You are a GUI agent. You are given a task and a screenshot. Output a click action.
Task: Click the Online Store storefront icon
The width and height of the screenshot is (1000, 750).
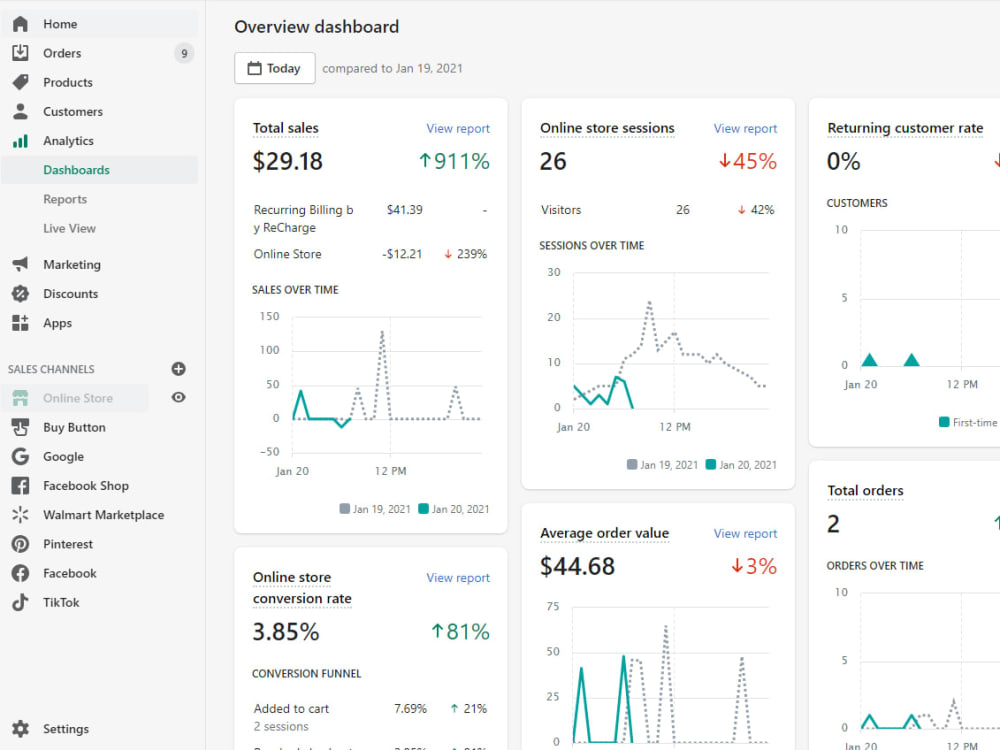[x=20, y=398]
